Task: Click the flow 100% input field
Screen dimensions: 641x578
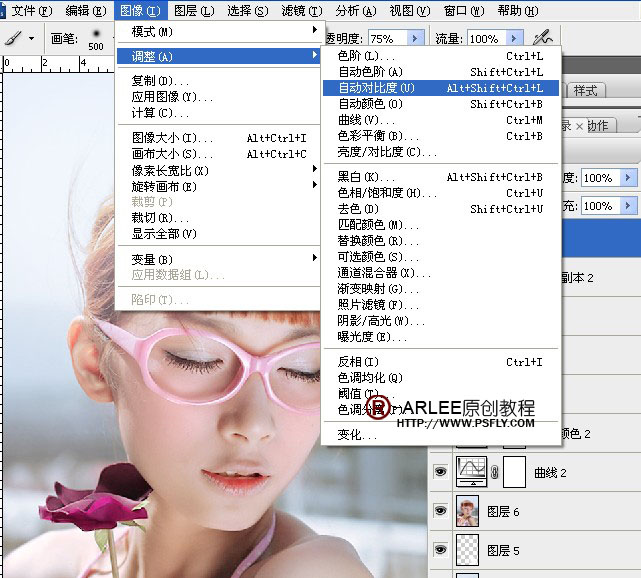Action: pos(487,39)
